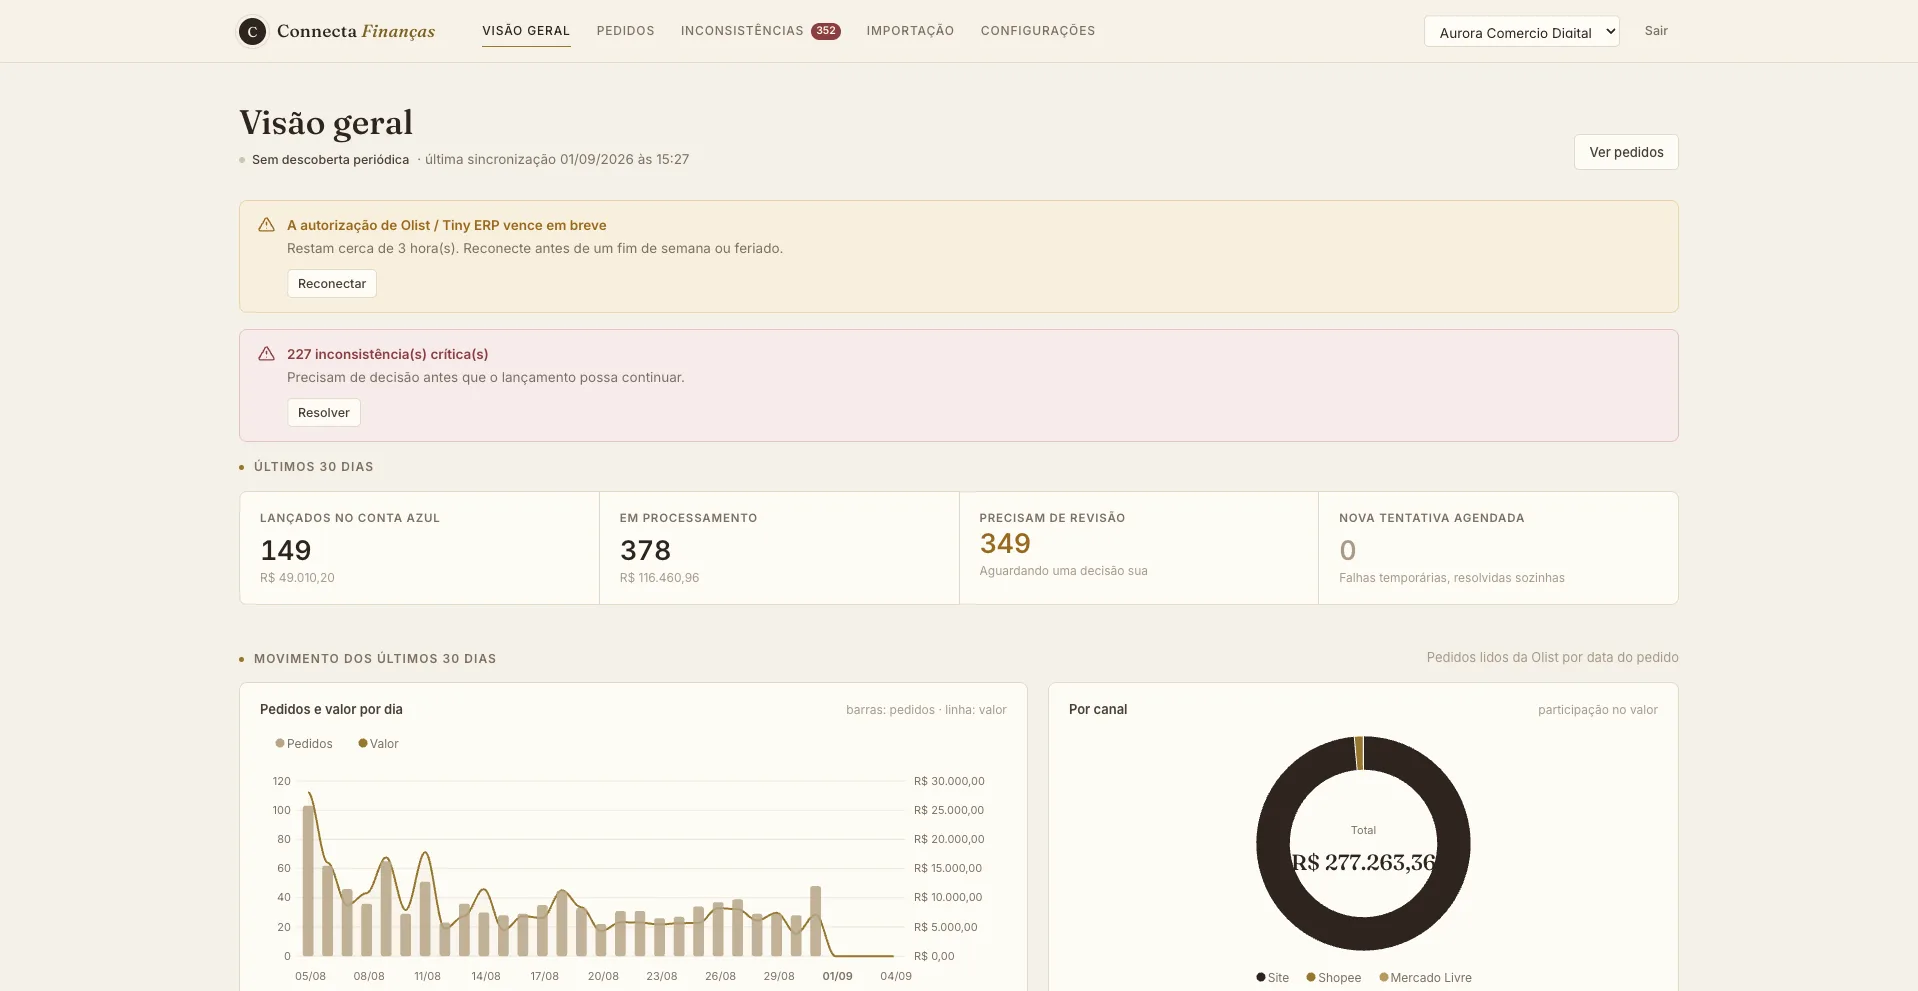This screenshot has width=1918, height=991.
Task: Toggle the Site channel legend item
Action: coord(1272,978)
